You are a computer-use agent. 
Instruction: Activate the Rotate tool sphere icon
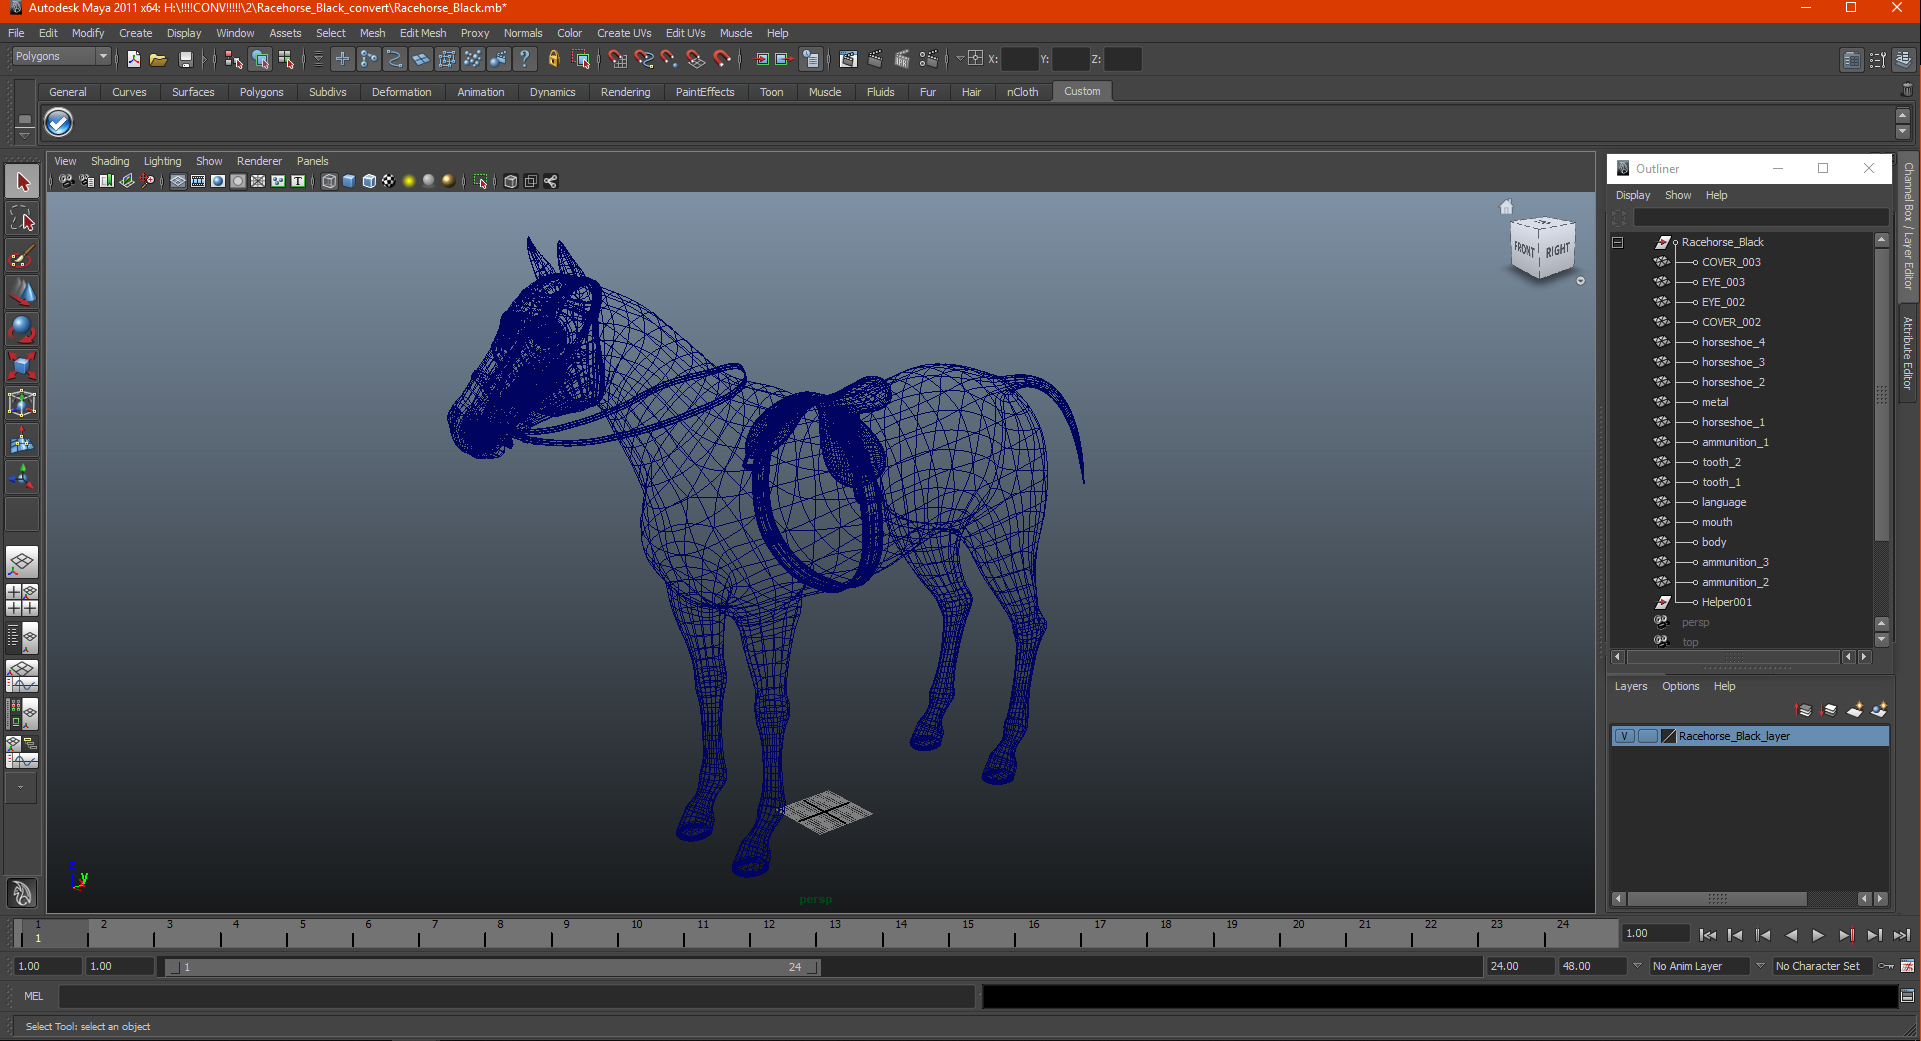pyautogui.click(x=22, y=329)
